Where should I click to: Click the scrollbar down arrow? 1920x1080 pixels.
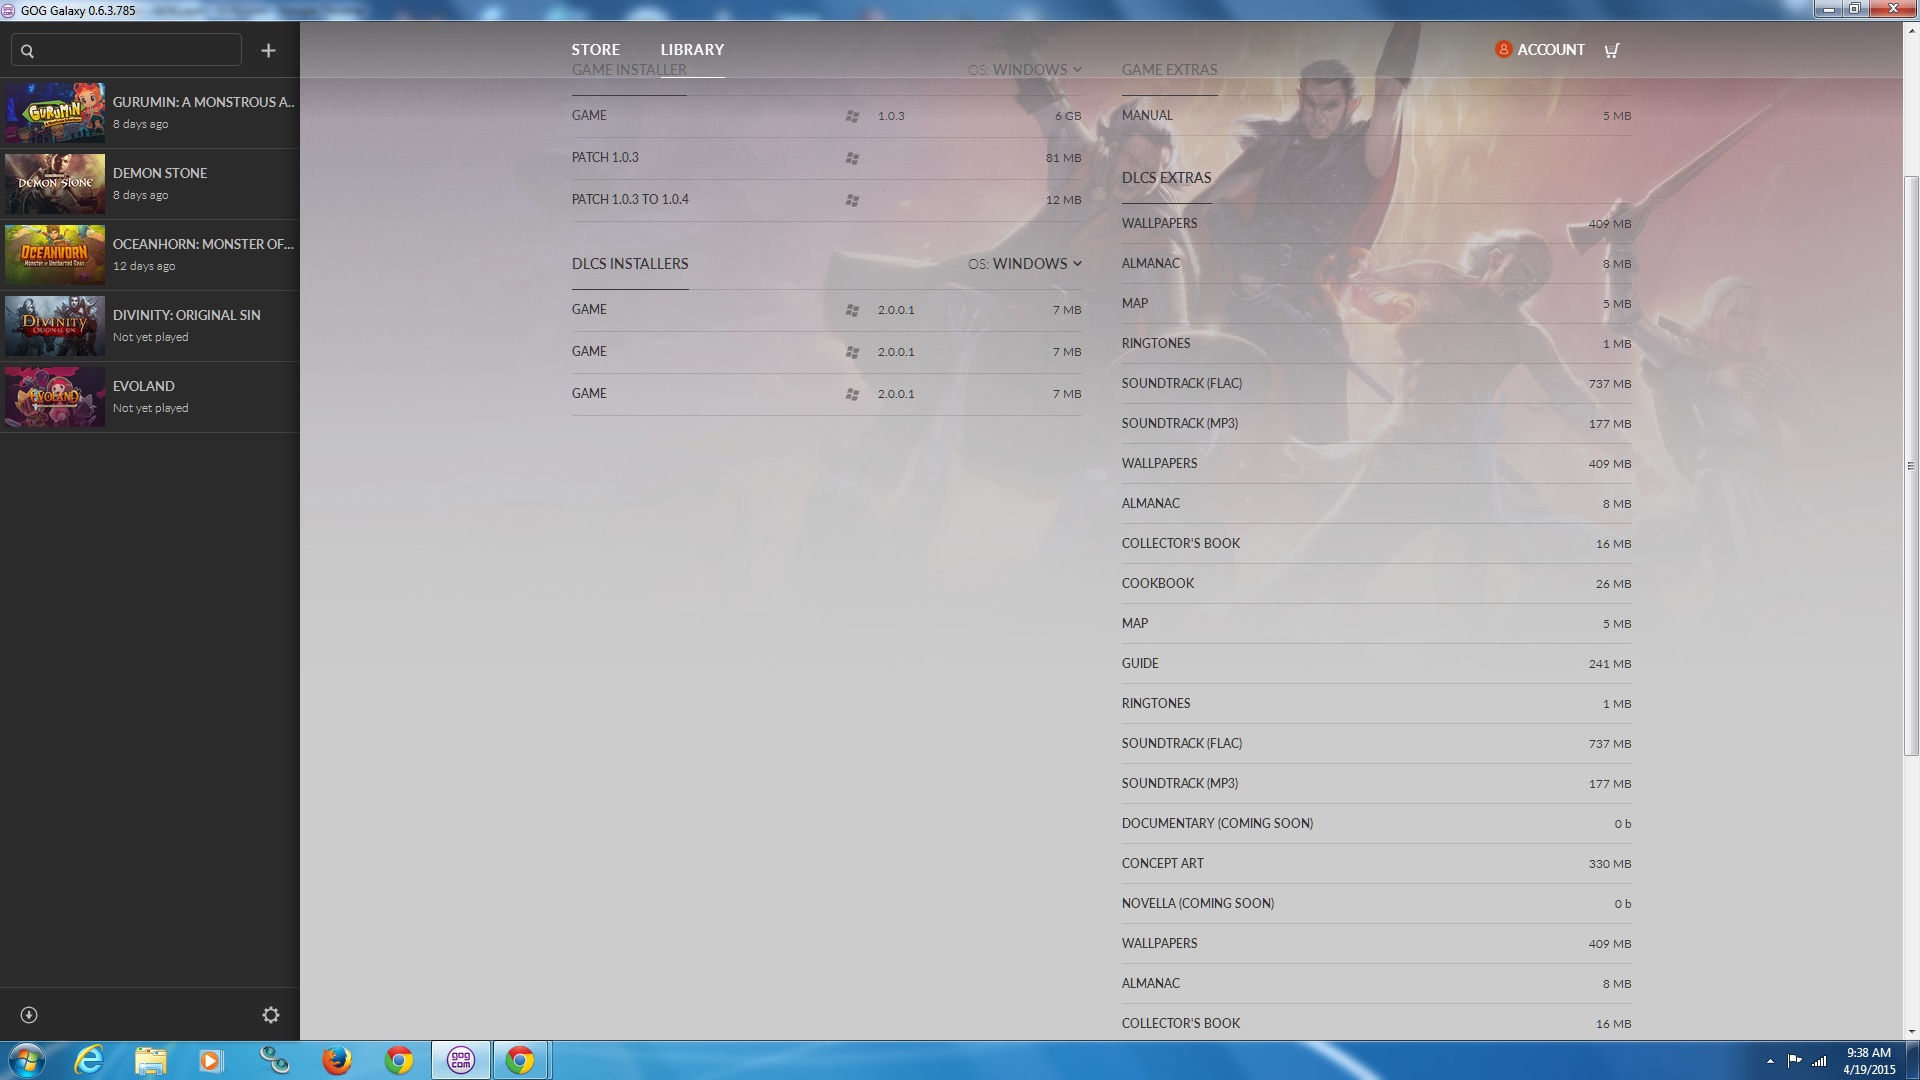(1911, 1031)
